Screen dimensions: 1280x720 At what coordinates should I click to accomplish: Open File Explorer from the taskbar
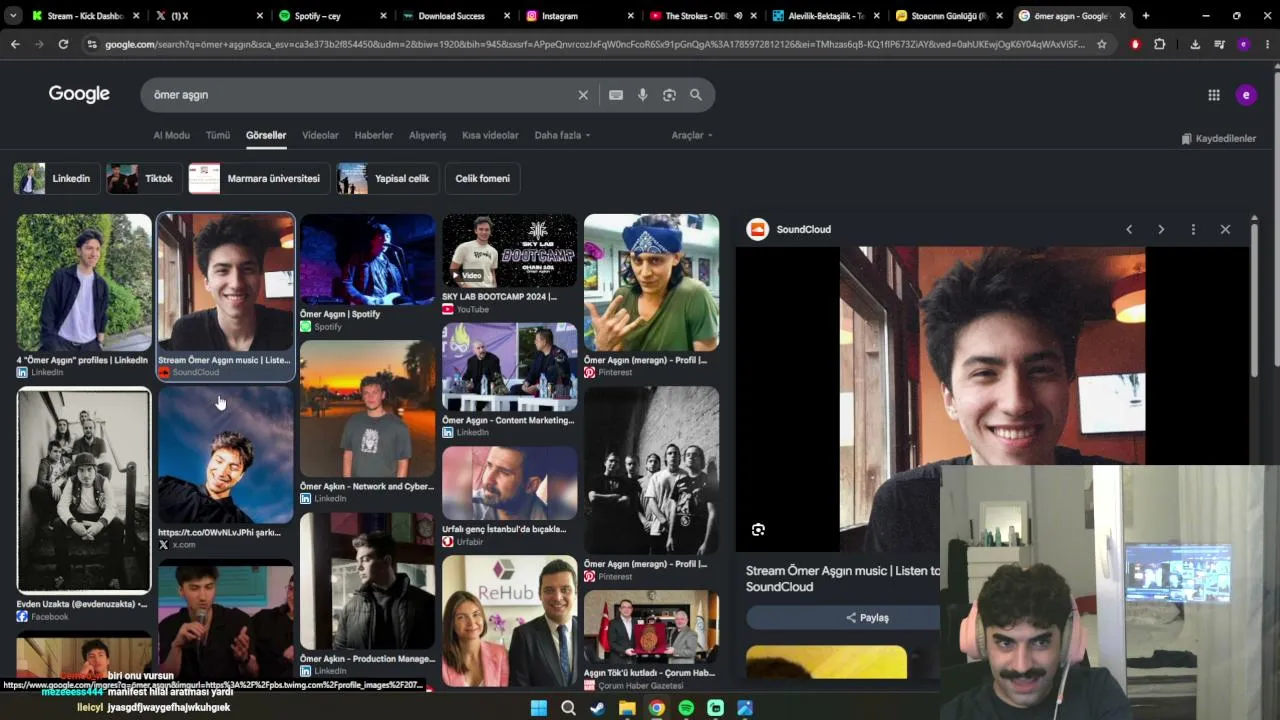click(627, 708)
